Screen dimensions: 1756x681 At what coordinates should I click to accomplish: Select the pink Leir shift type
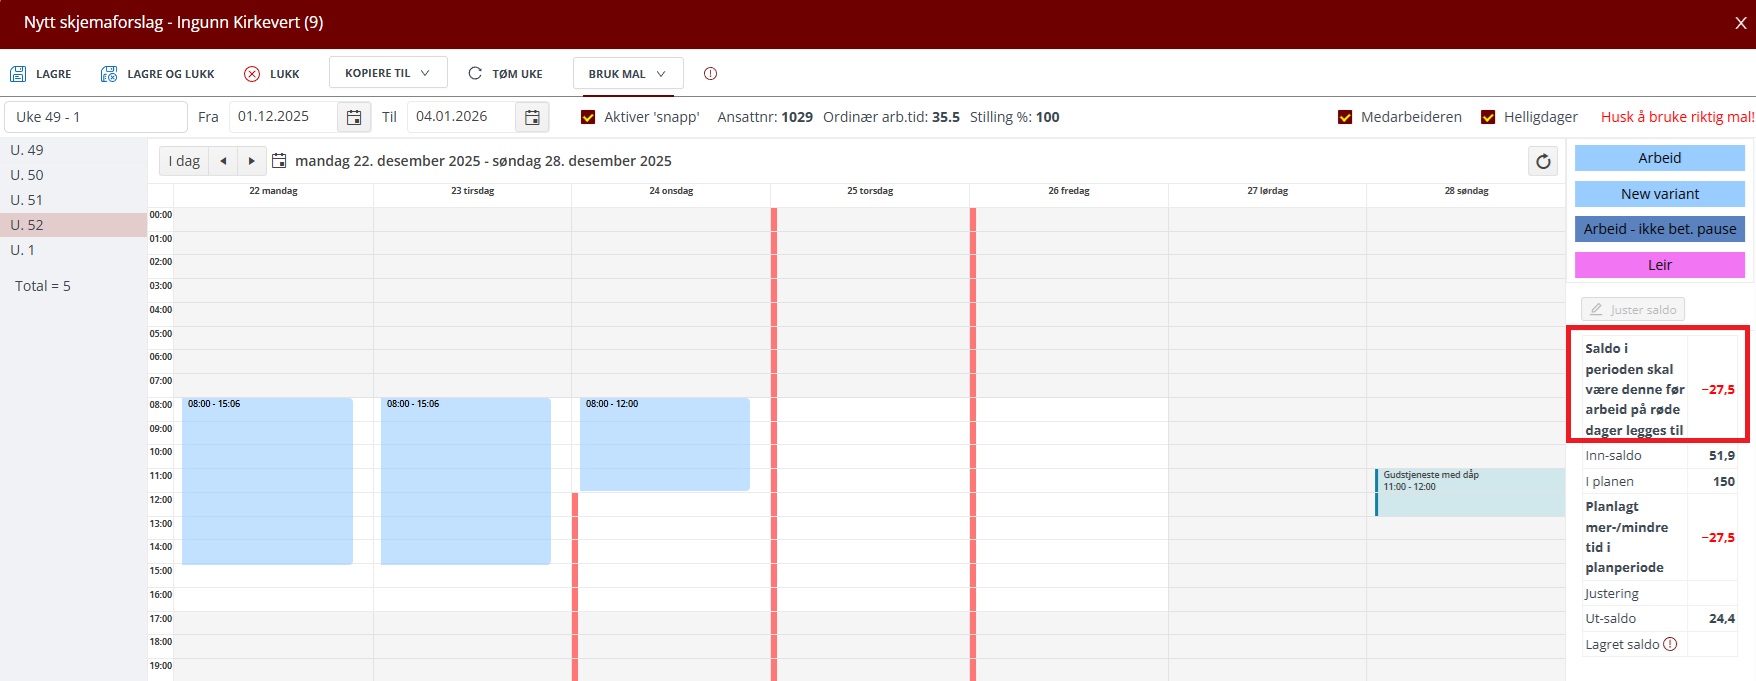[1659, 265]
